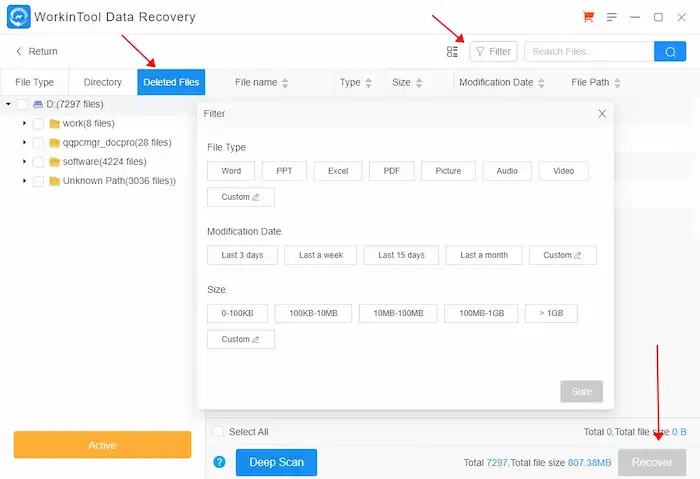
Task: Click the Unknown Path folder icon
Action: pyautogui.click(x=54, y=181)
